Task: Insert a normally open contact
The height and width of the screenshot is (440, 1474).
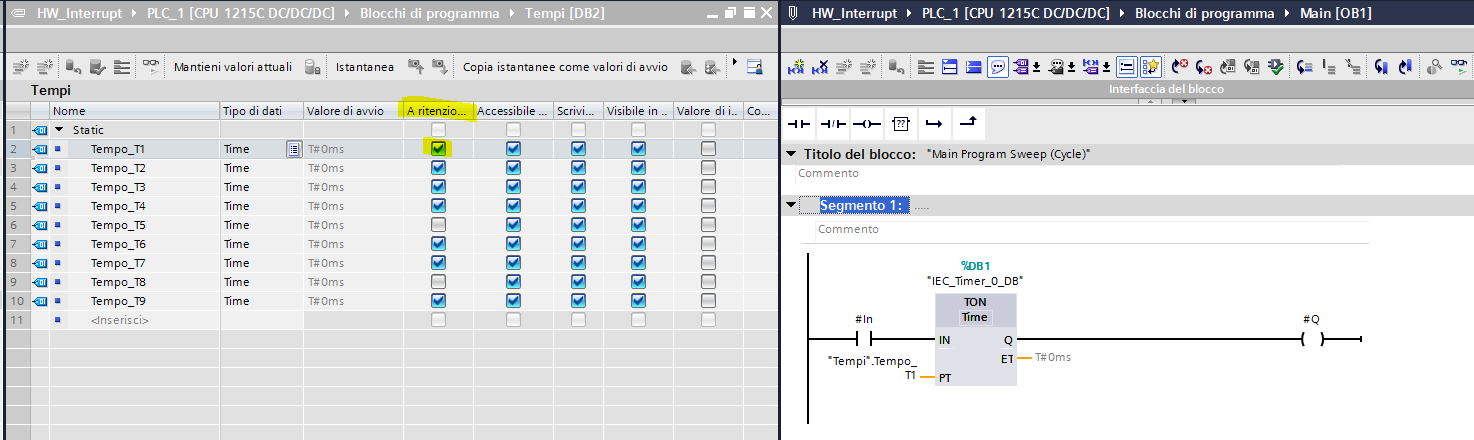Action: (799, 124)
